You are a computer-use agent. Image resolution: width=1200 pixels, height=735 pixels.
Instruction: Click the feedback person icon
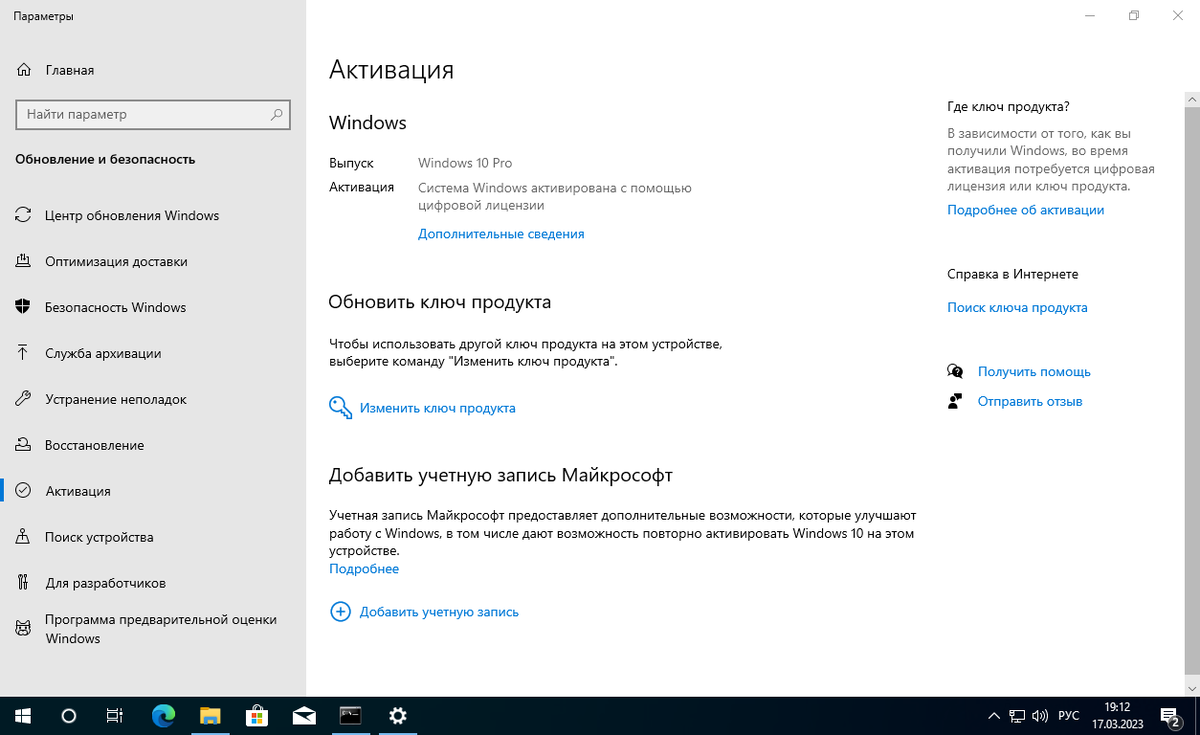(x=955, y=402)
